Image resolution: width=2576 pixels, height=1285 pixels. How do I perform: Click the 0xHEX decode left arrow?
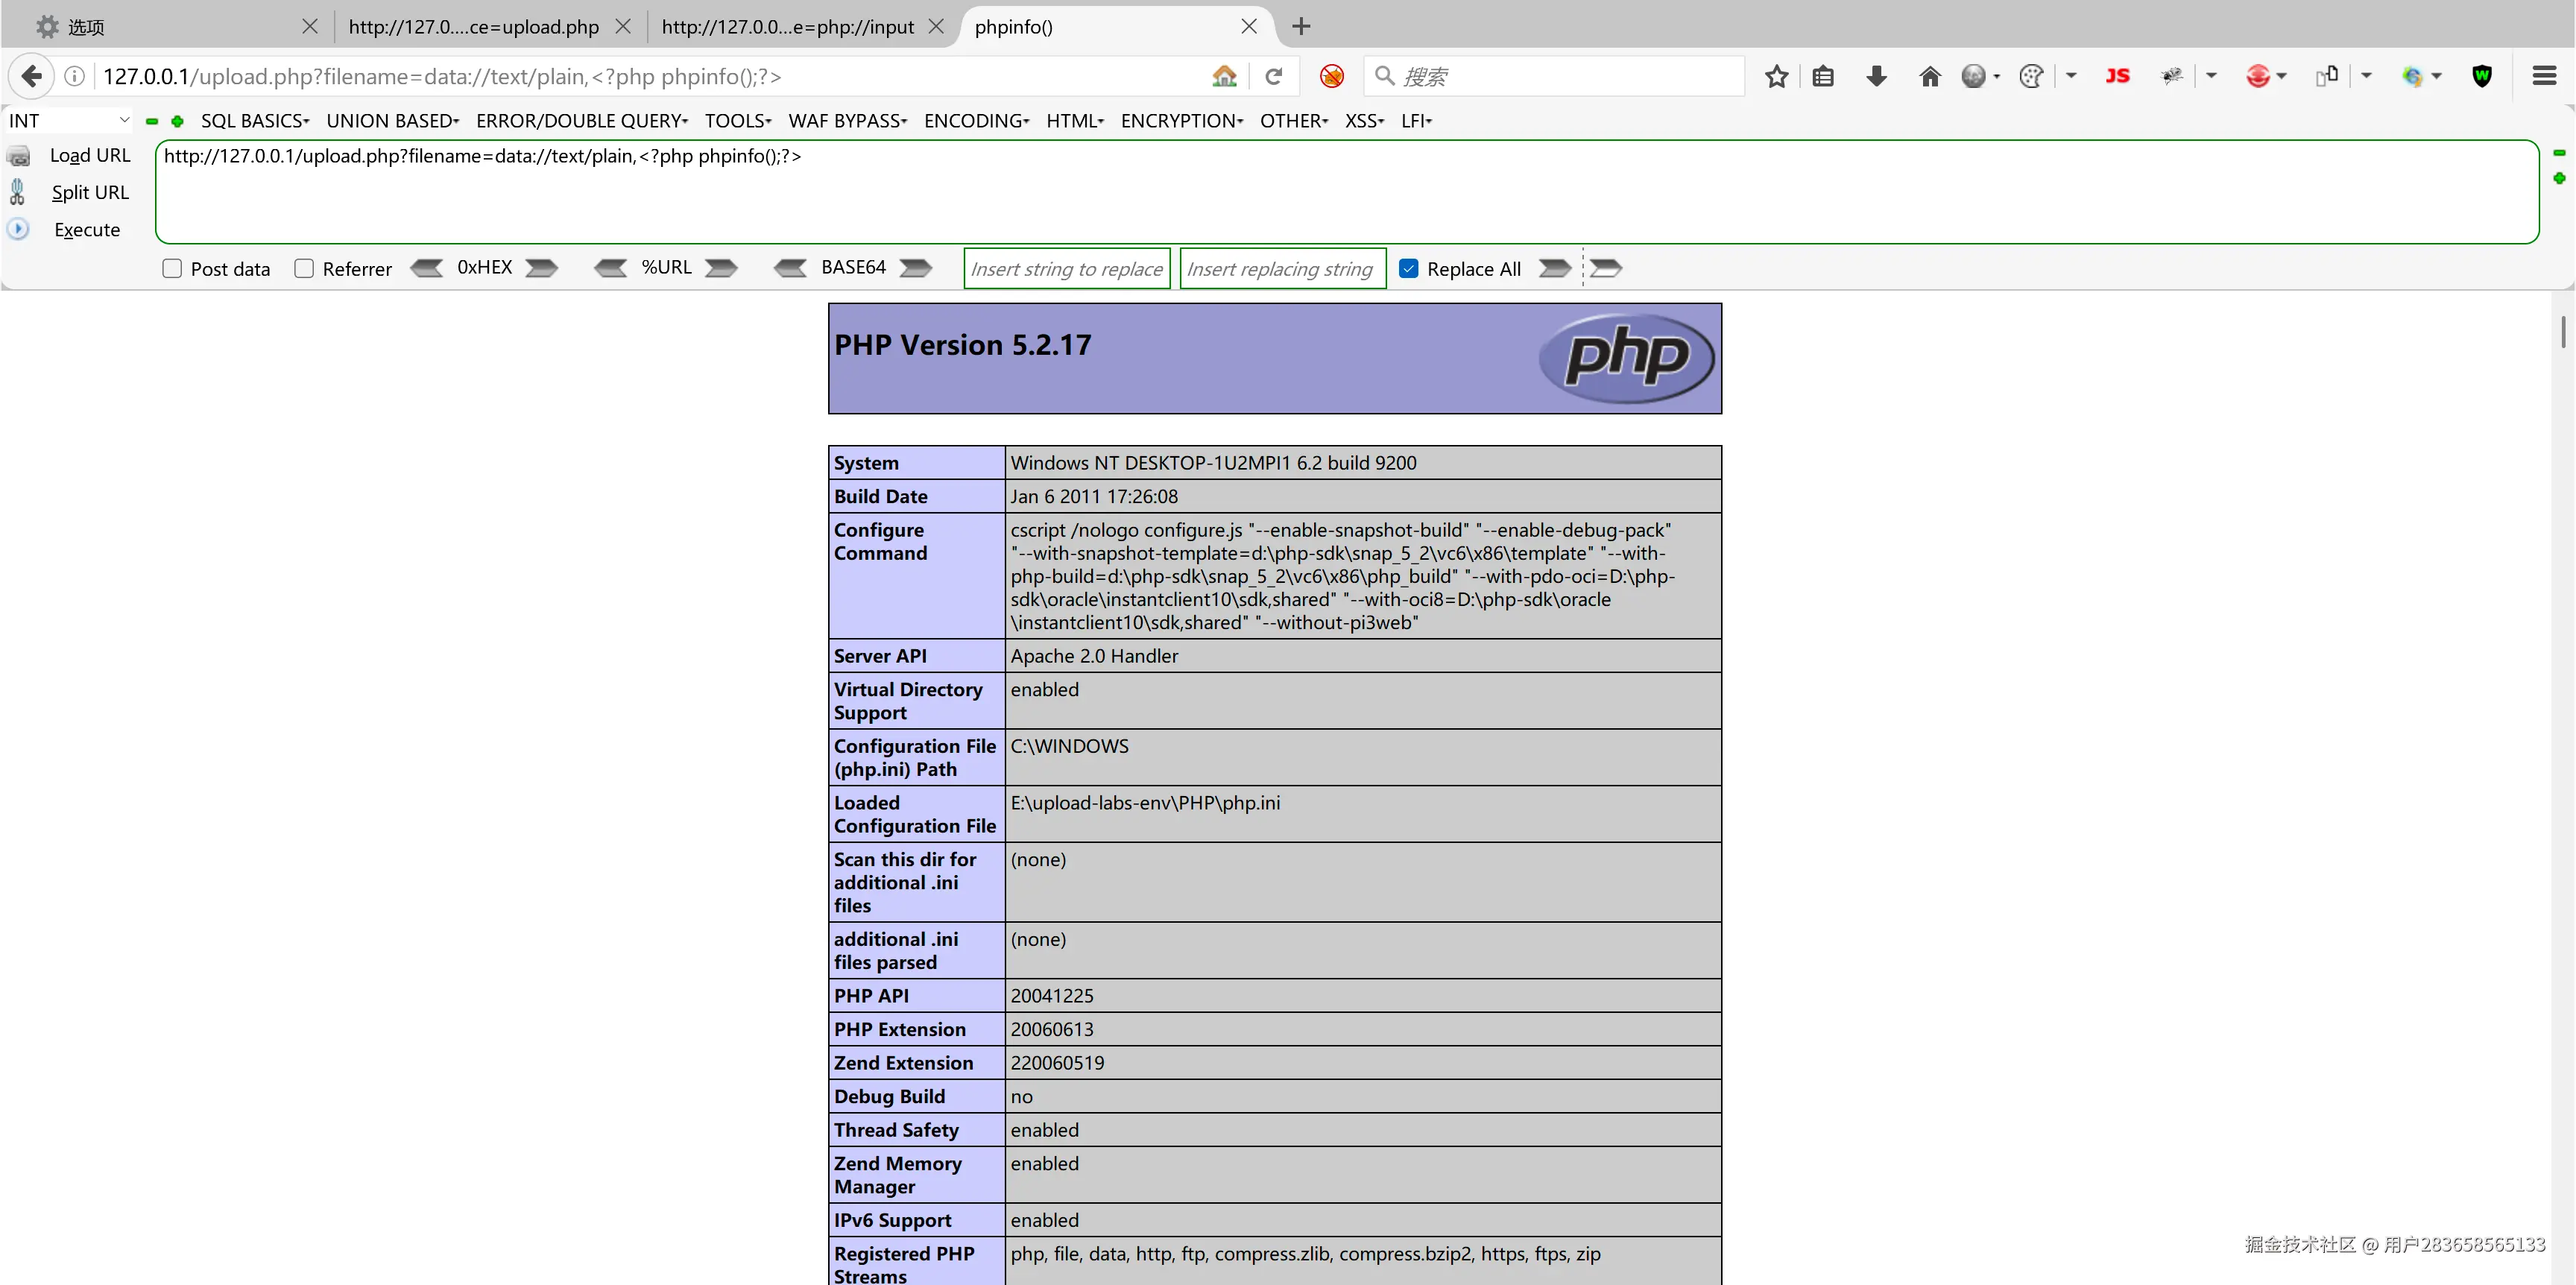point(427,268)
